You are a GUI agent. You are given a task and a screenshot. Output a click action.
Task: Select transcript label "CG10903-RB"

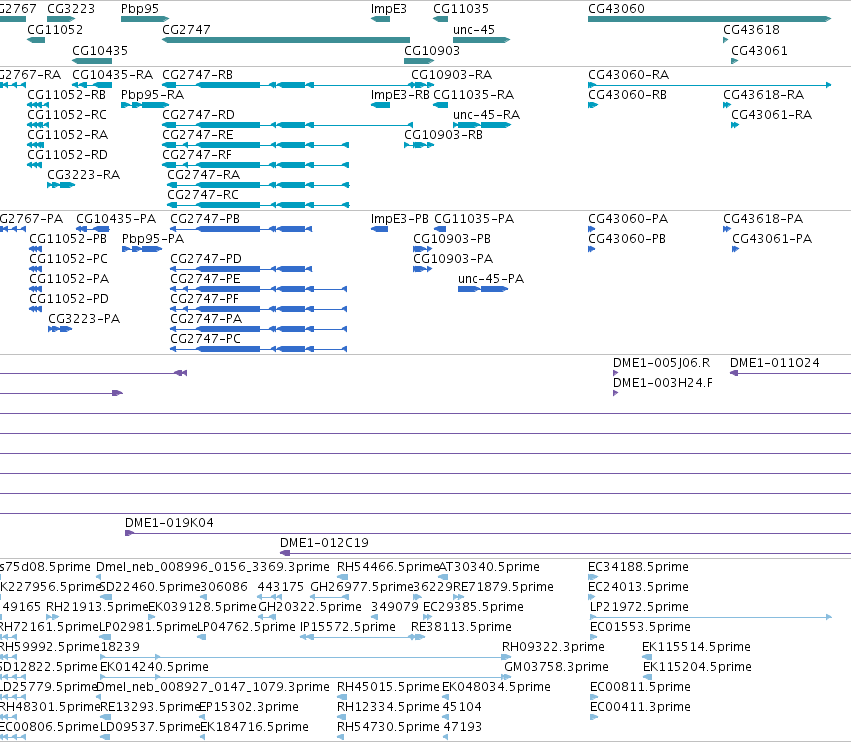point(443,135)
